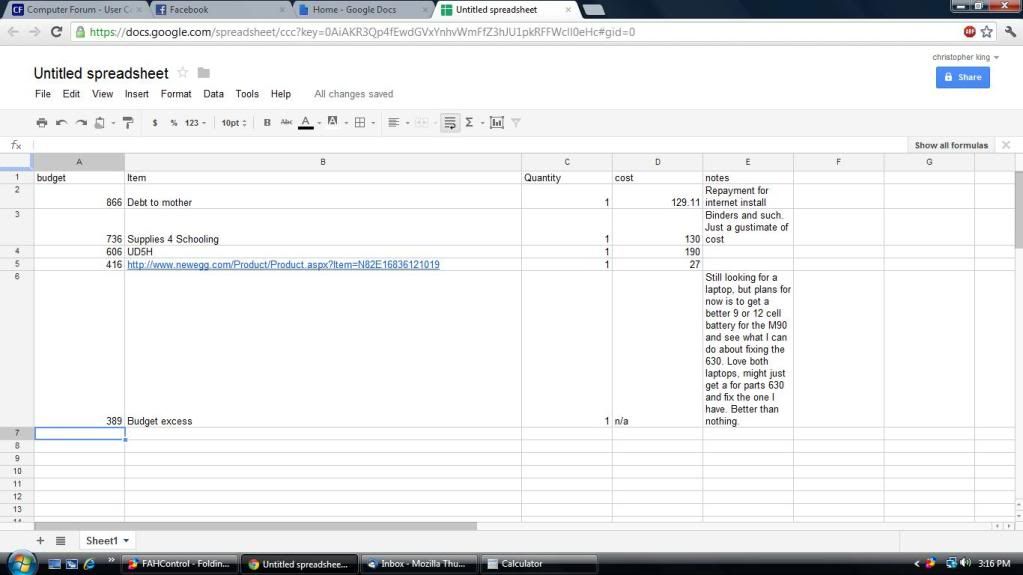Insert a chart using the chart icon
Image resolution: width=1023 pixels, height=575 pixels.
pyautogui.click(x=496, y=123)
